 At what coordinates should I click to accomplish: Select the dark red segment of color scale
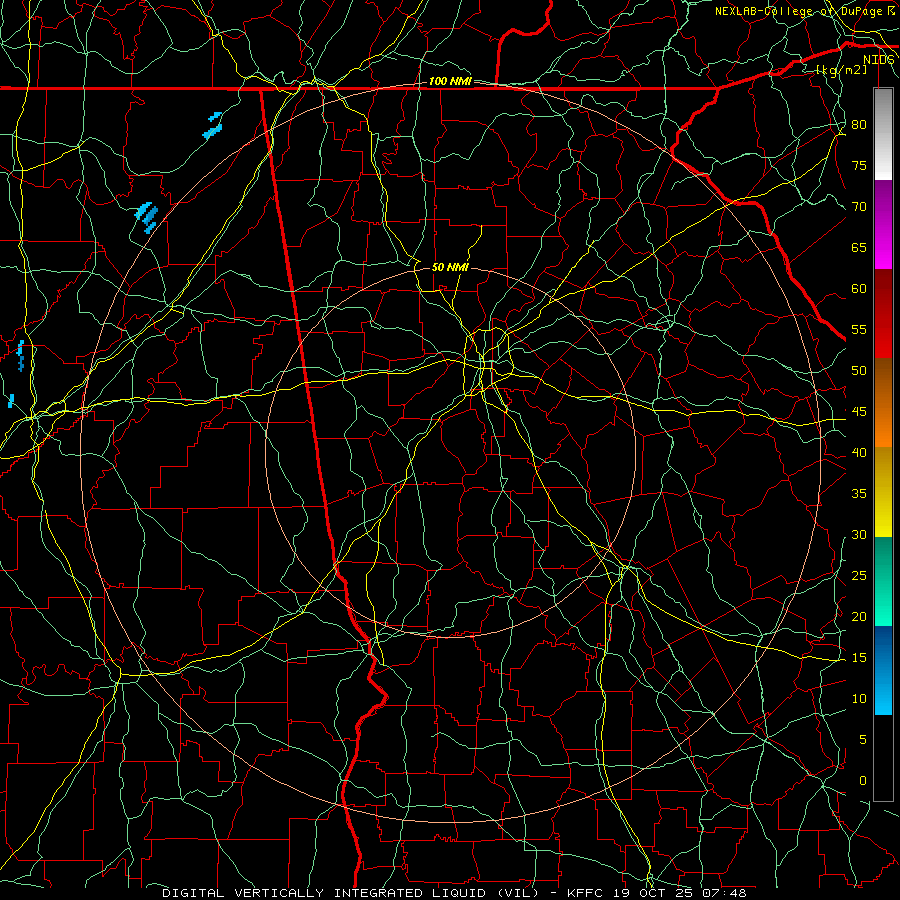click(x=883, y=313)
